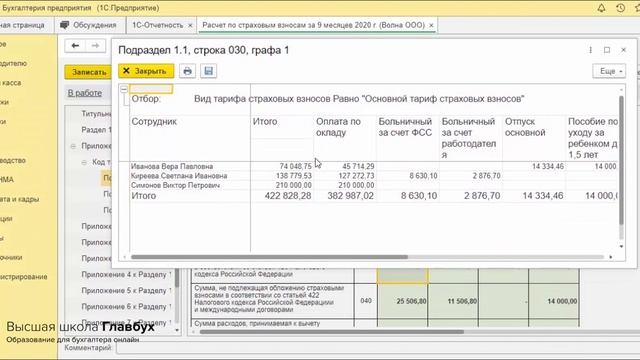Select Приложение 4 к Разделу 1
This screenshot has height=360, width=640.
126,274
